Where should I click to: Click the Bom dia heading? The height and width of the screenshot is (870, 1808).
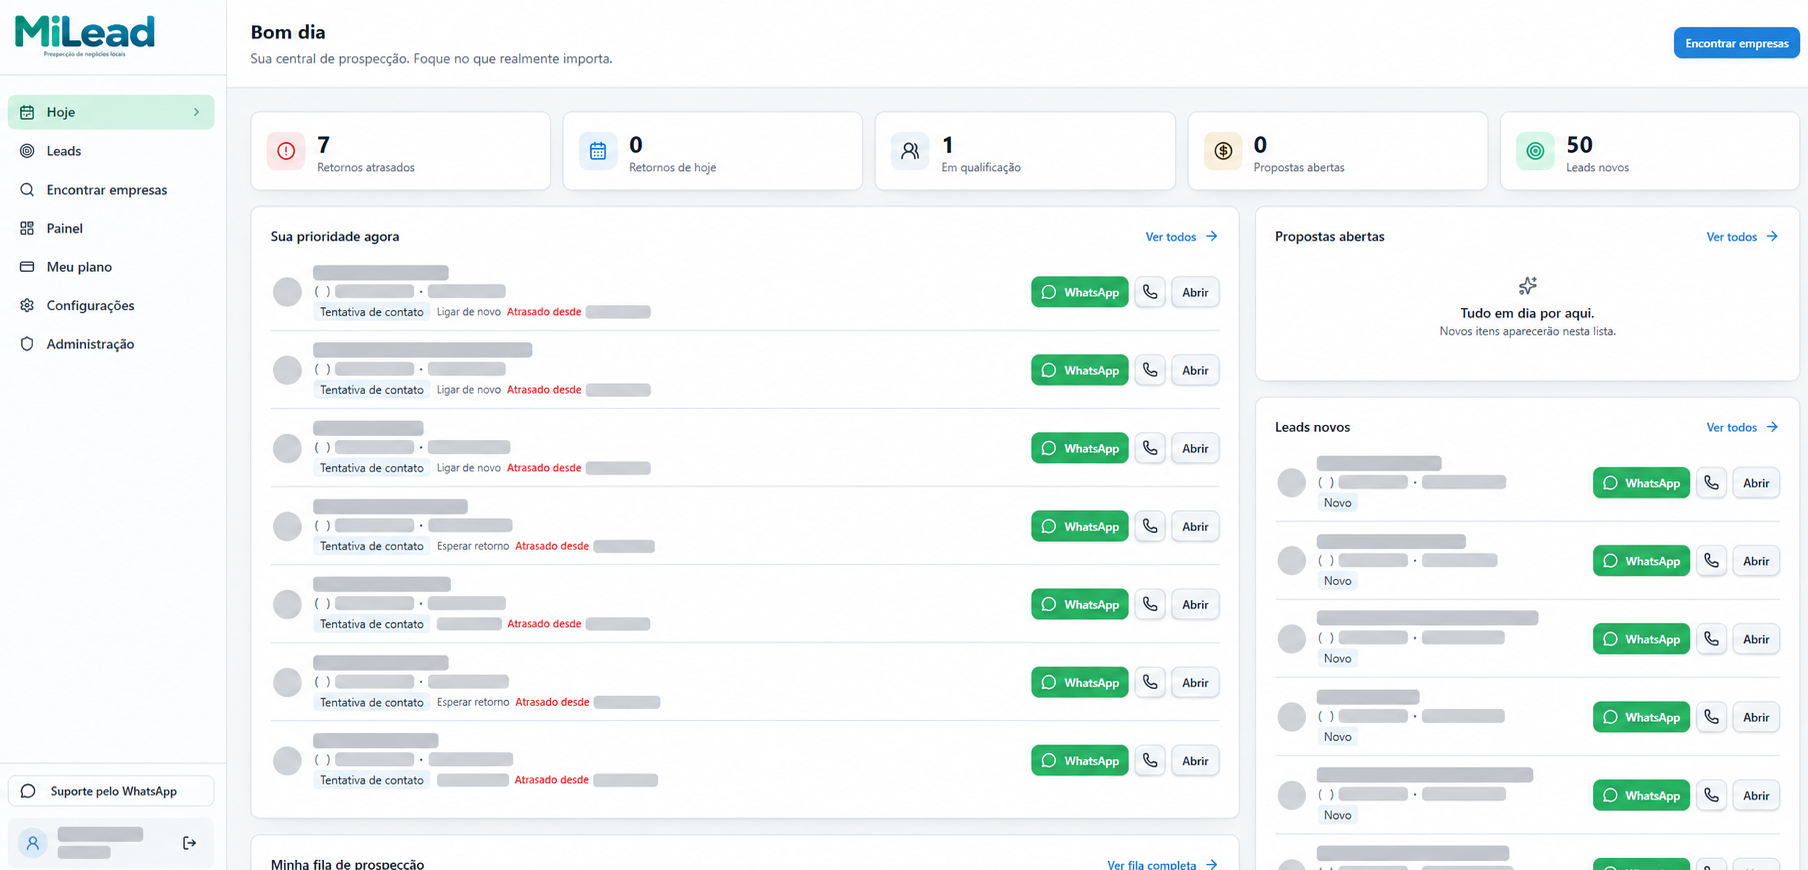pos(288,32)
